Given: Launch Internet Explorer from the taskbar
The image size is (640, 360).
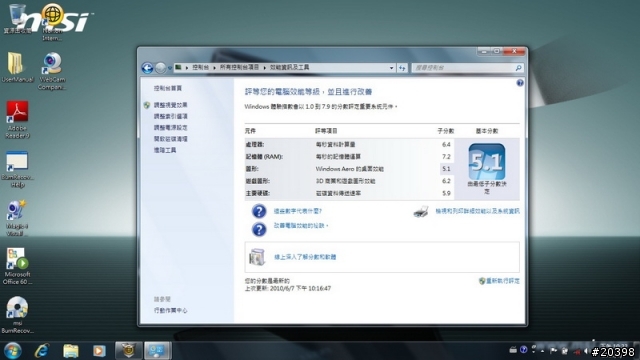Looking at the screenshot, I should [x=42, y=351].
